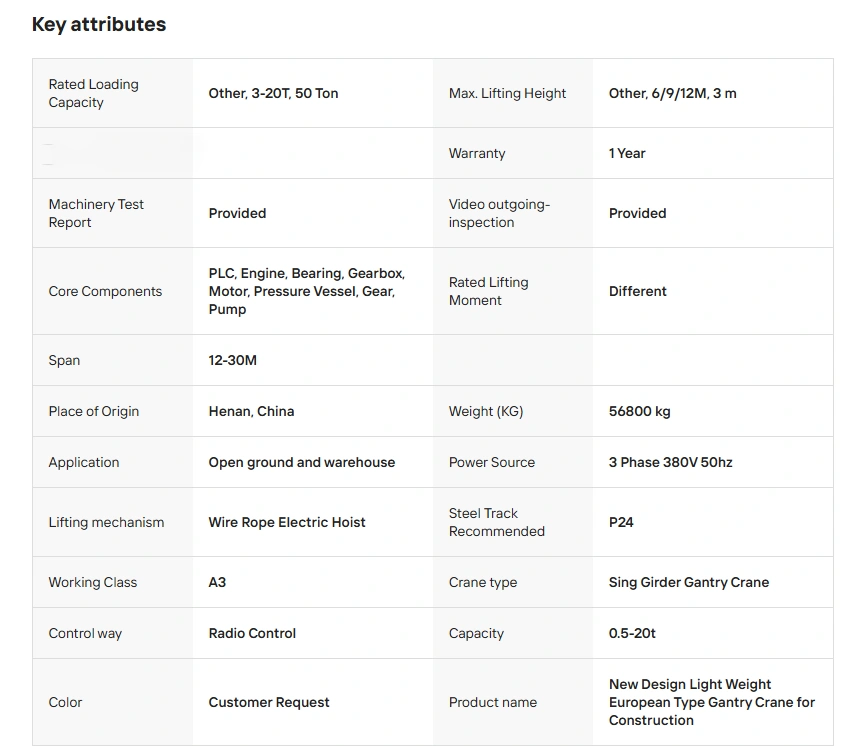Select the Henan, China origin value
Image resolution: width=848 pixels, height=746 pixels.
coord(251,411)
